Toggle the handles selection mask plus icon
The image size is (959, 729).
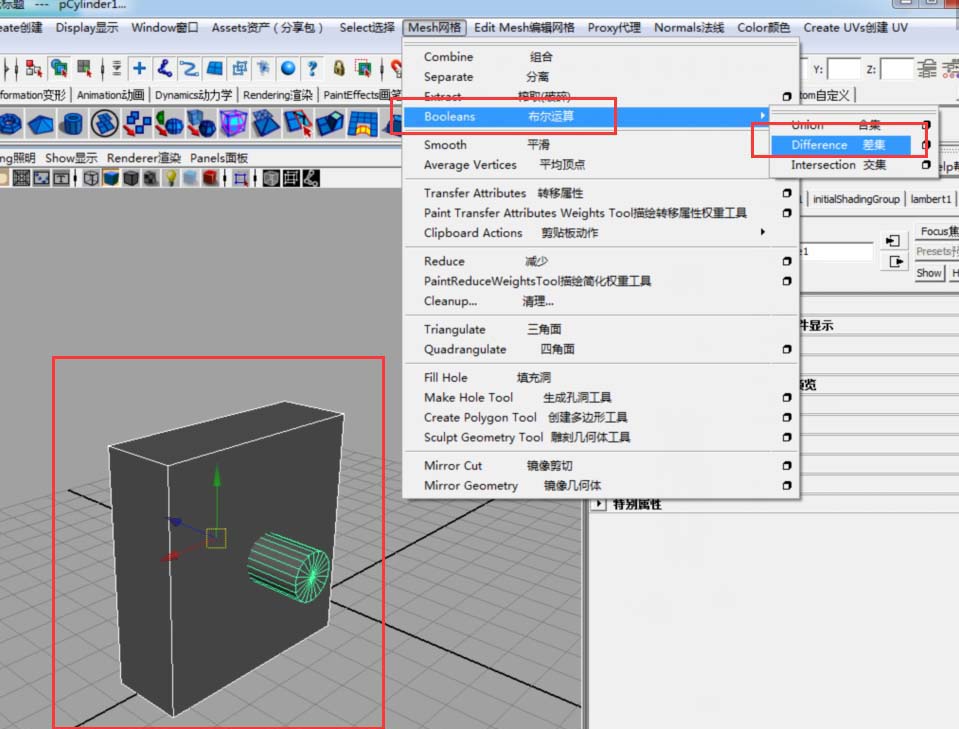click(x=139, y=68)
